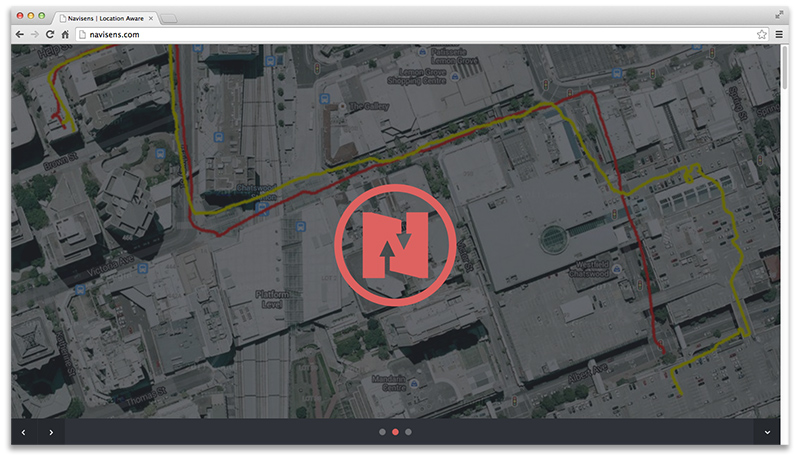Screen dimensions: 800x459
Task: Jump to the third slide dot
Action: pyautogui.click(x=408, y=432)
